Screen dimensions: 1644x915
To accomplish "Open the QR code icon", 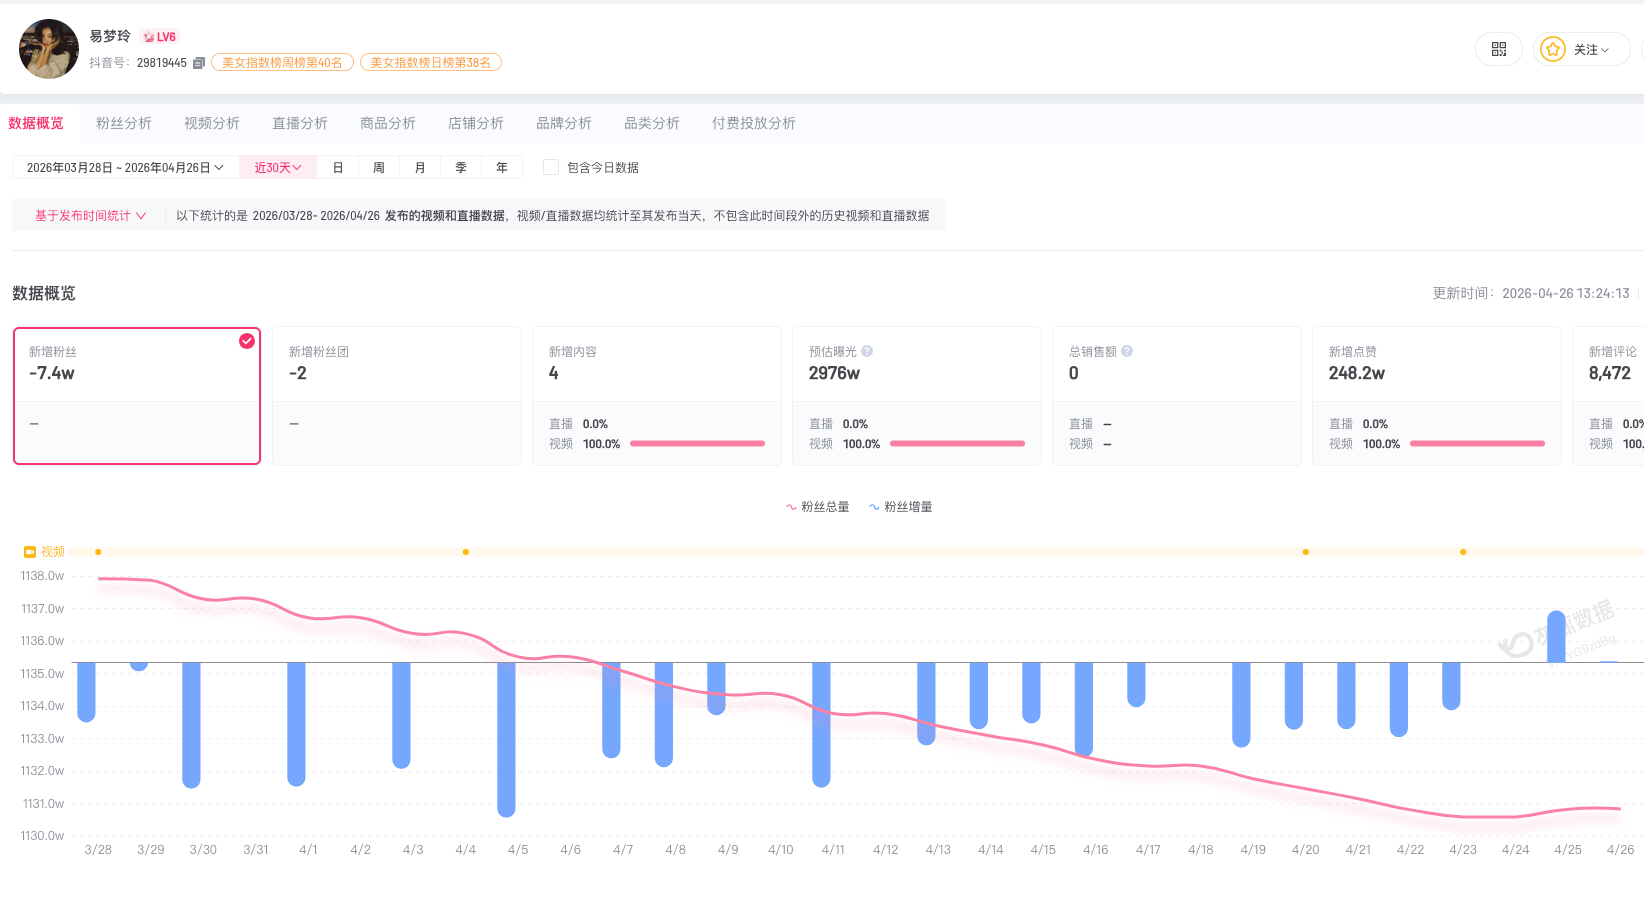I will tap(1498, 49).
